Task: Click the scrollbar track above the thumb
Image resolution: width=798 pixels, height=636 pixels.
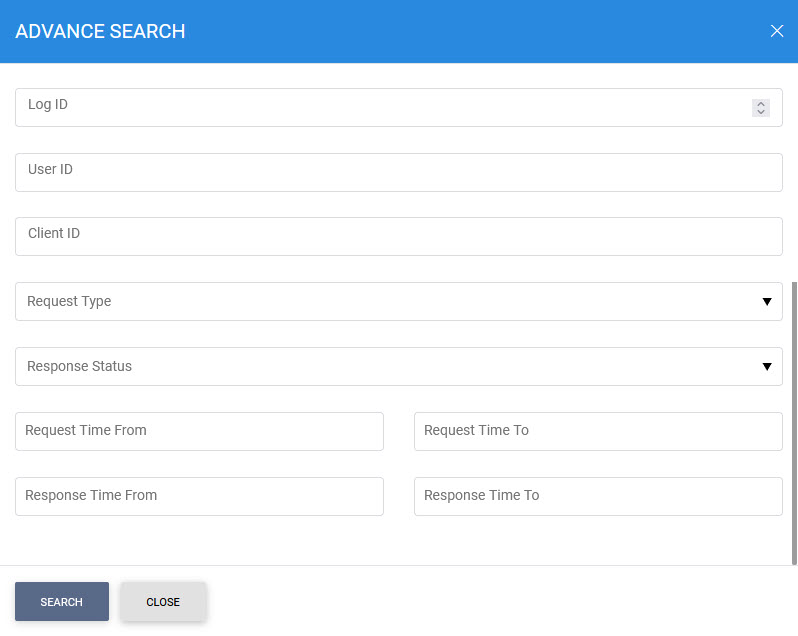Action: point(794,170)
